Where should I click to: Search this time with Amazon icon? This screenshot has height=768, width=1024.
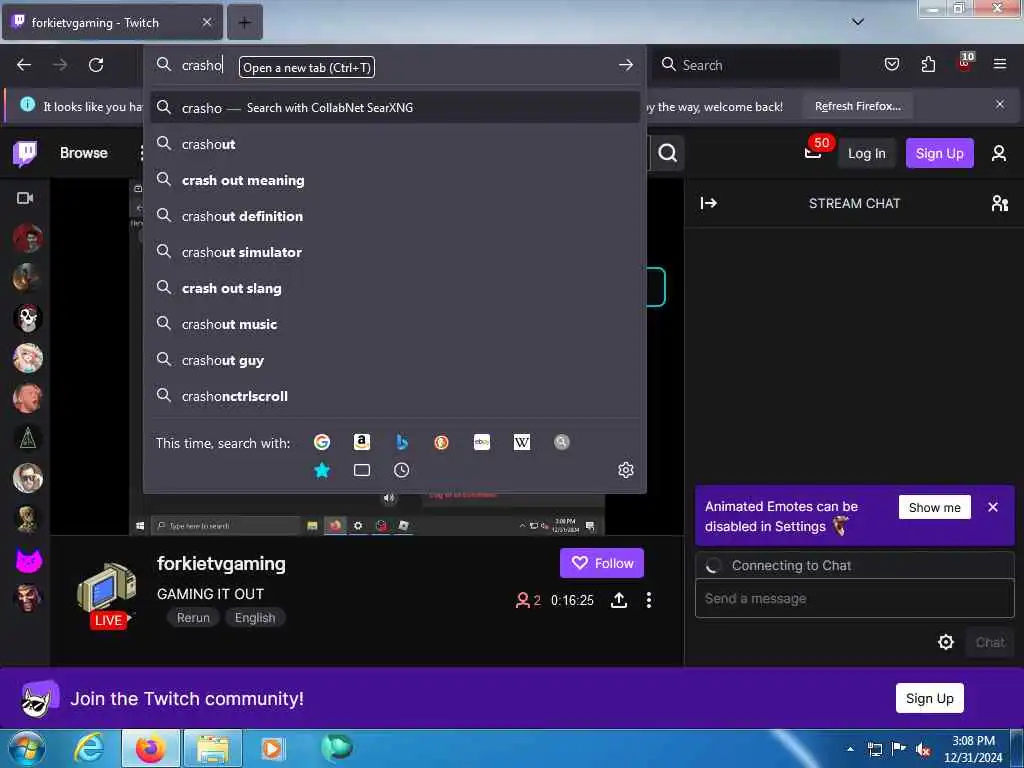tap(362, 442)
